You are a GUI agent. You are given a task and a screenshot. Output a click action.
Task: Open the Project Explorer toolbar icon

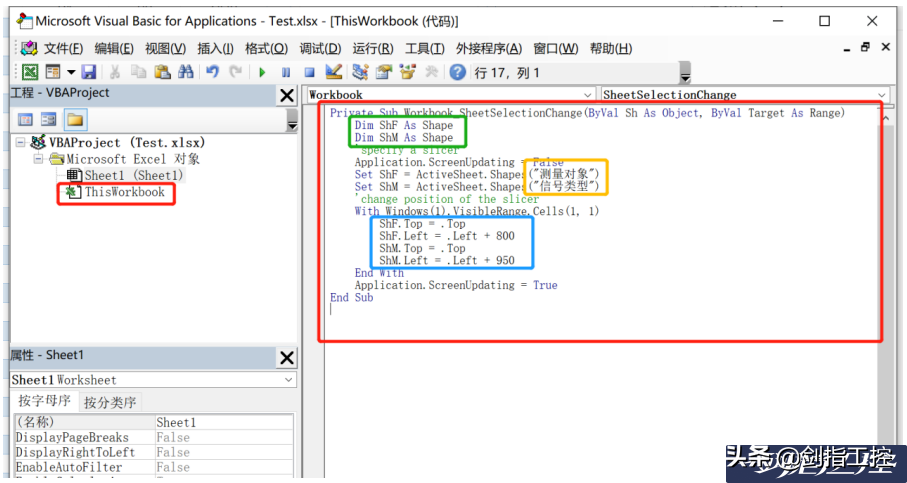360,72
